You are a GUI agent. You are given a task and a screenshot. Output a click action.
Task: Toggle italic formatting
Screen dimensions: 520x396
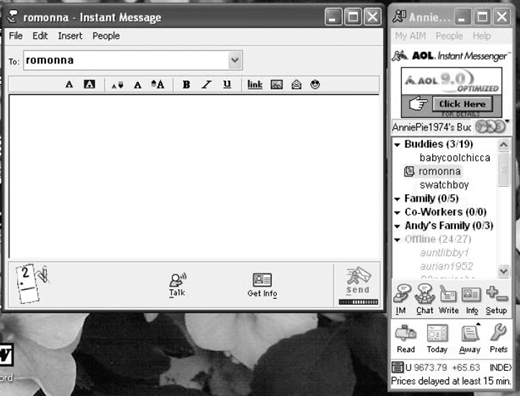pos(207,85)
